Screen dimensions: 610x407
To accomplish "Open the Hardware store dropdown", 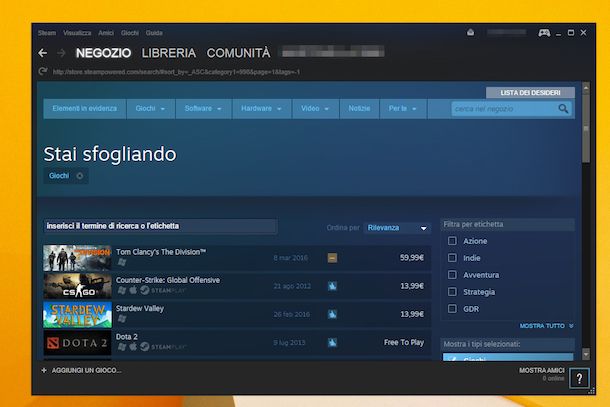I will (261, 109).
